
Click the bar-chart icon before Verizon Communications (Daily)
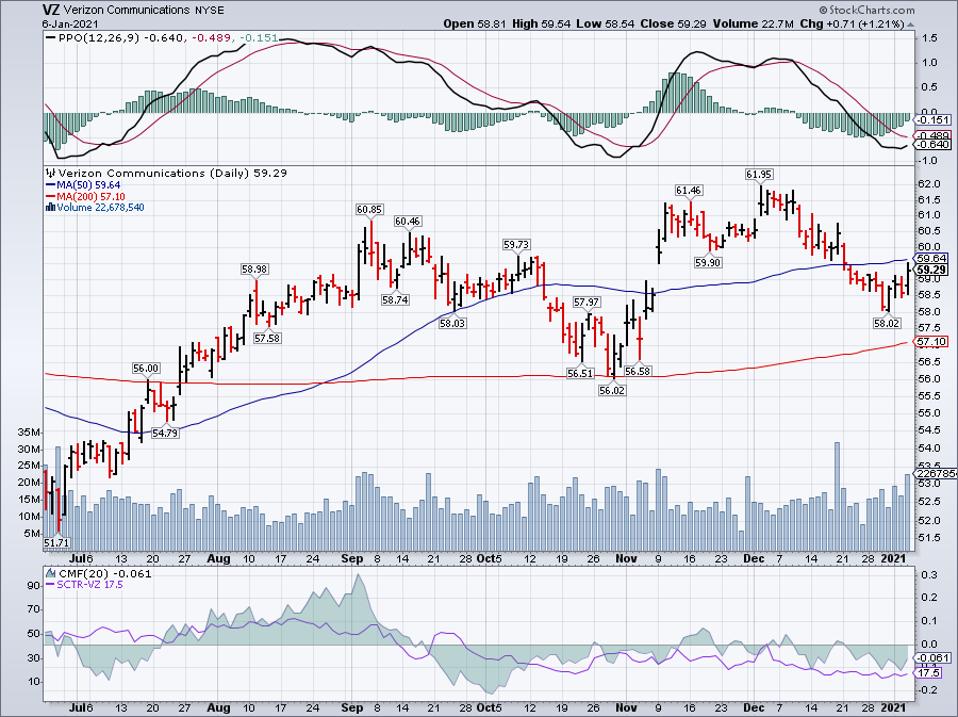[51, 173]
